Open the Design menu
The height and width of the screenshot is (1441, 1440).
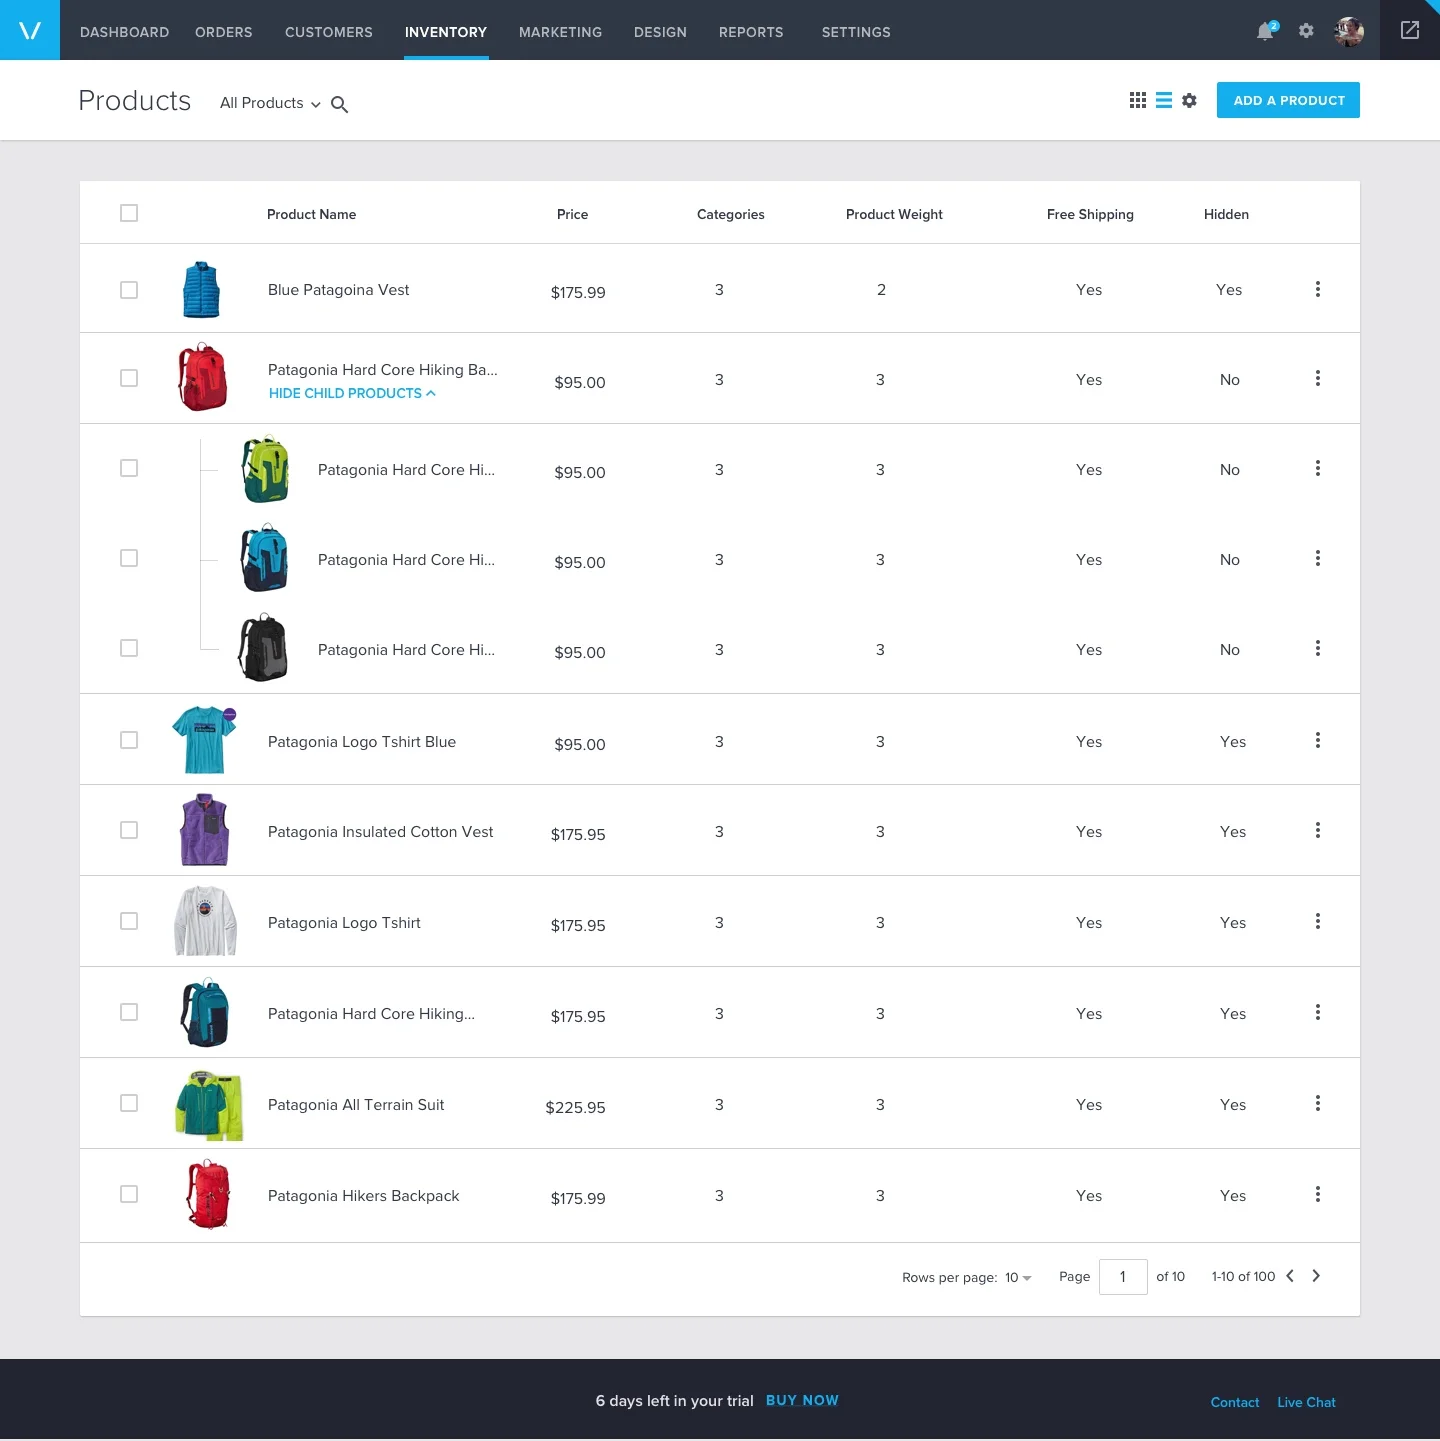(x=660, y=32)
